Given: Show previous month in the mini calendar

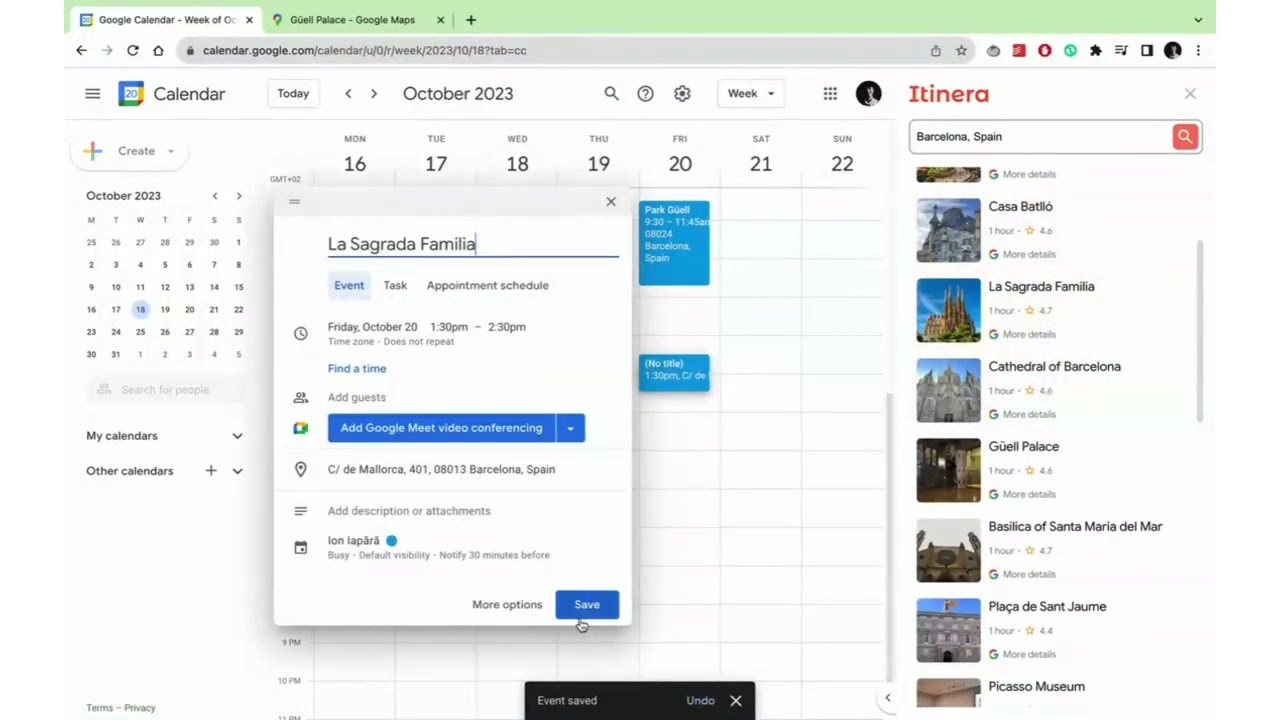Looking at the screenshot, I should (x=214, y=196).
